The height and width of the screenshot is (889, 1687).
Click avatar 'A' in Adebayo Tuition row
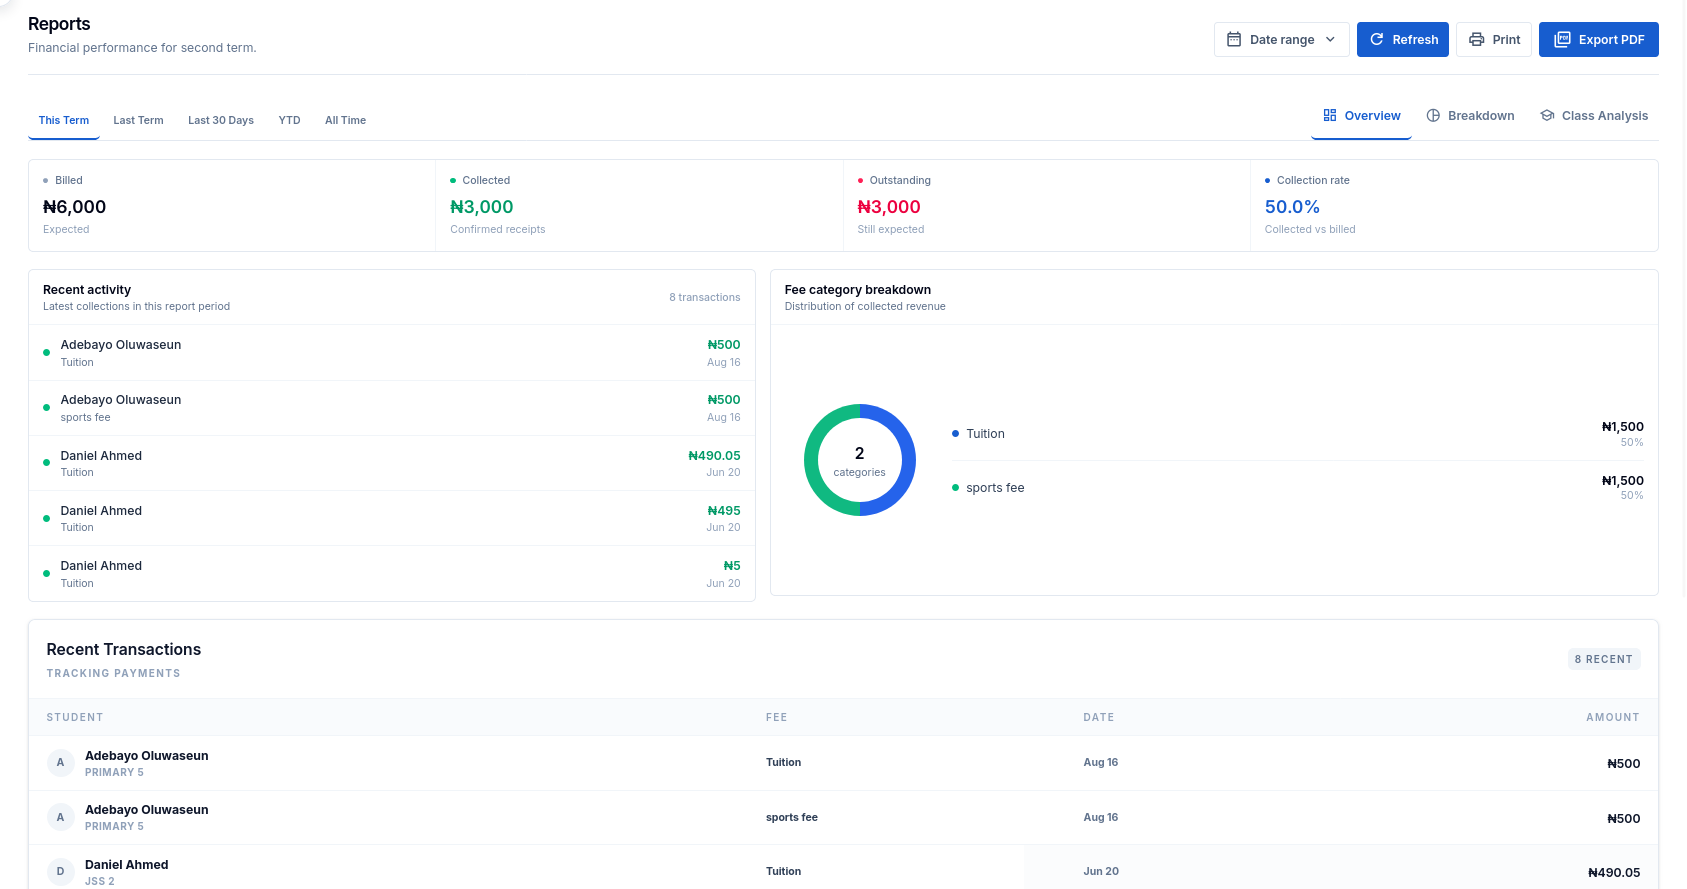(60, 763)
